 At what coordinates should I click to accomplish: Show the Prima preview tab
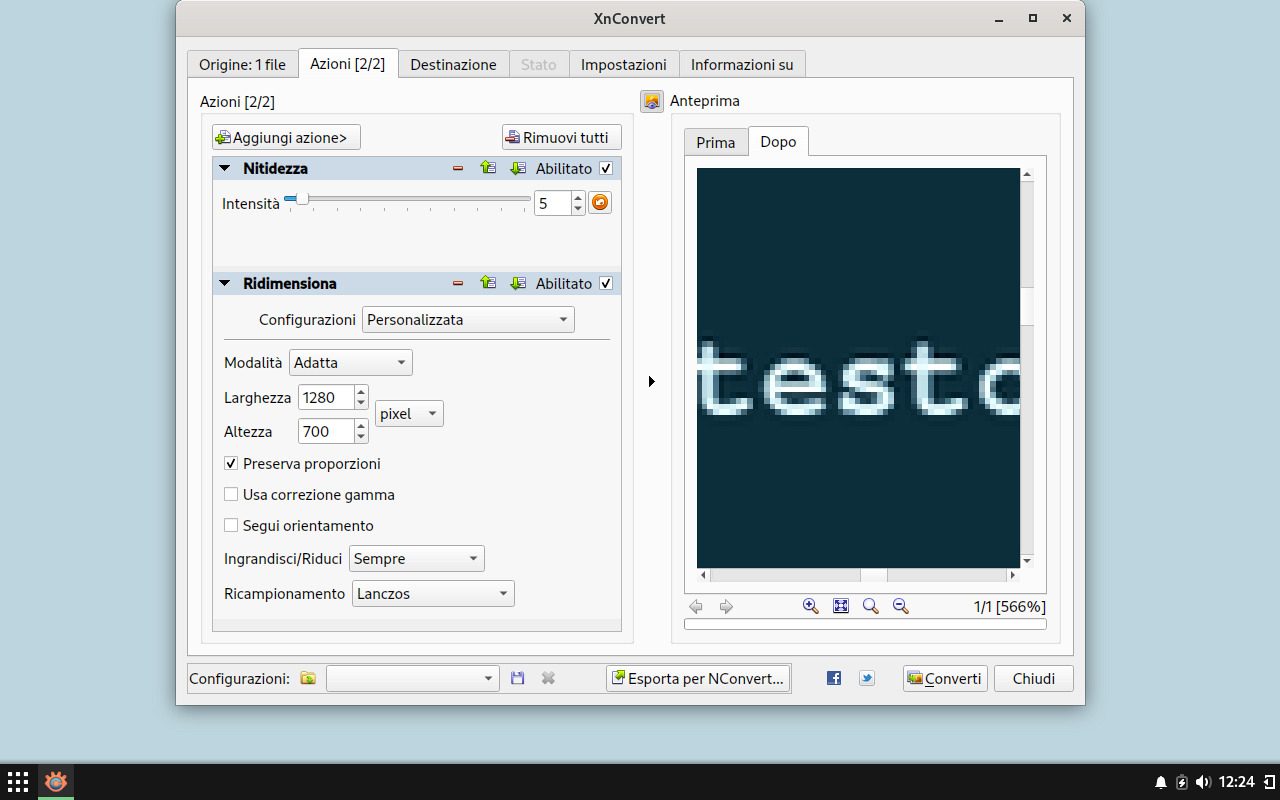point(716,142)
